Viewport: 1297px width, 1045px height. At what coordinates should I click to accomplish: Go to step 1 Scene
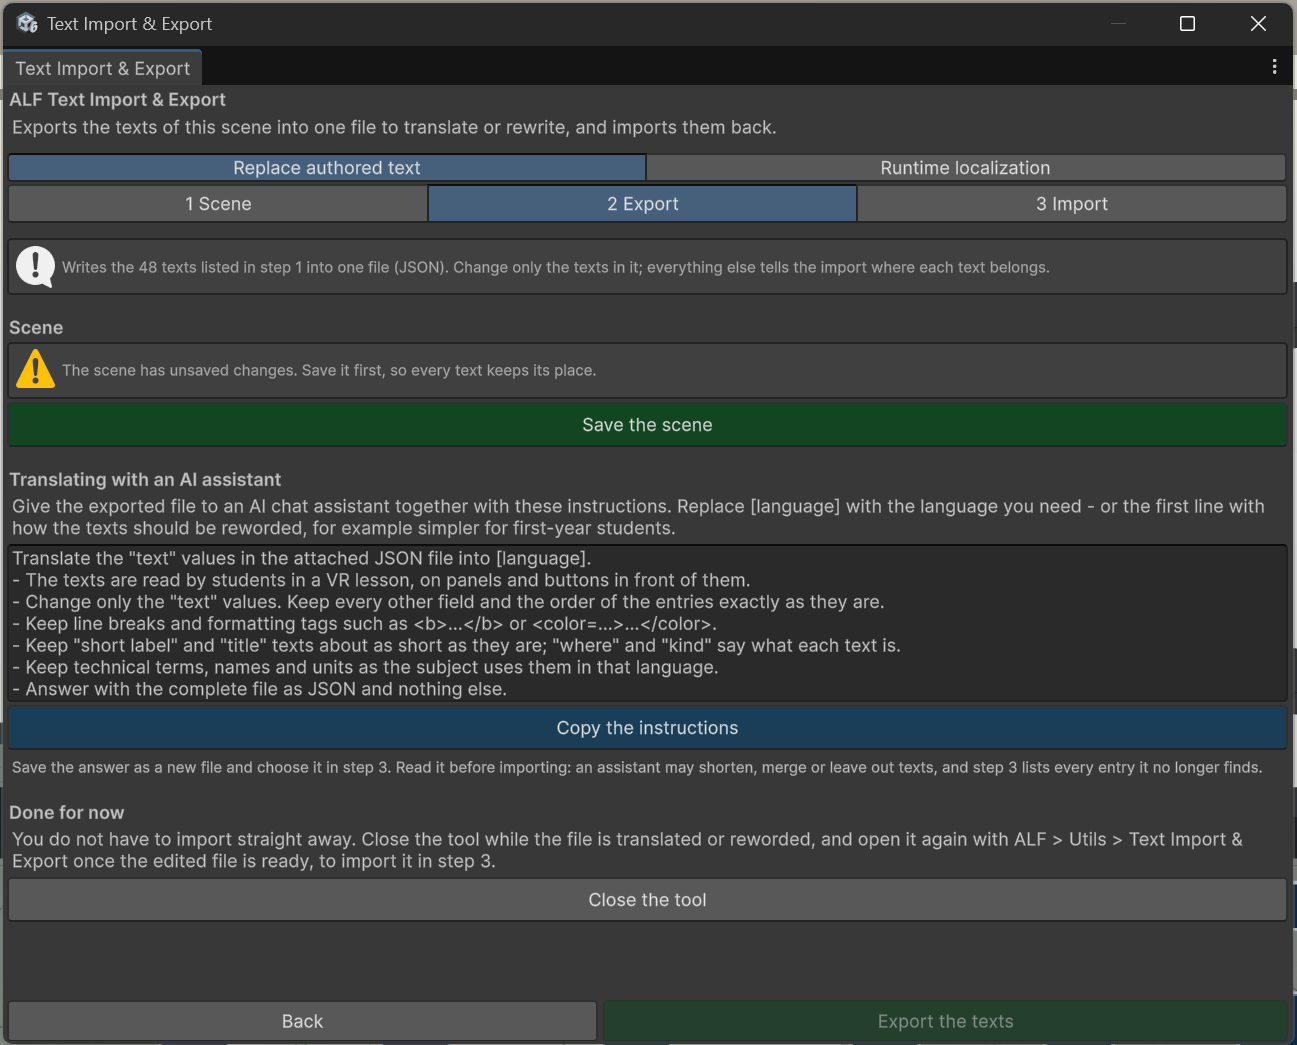pos(218,204)
